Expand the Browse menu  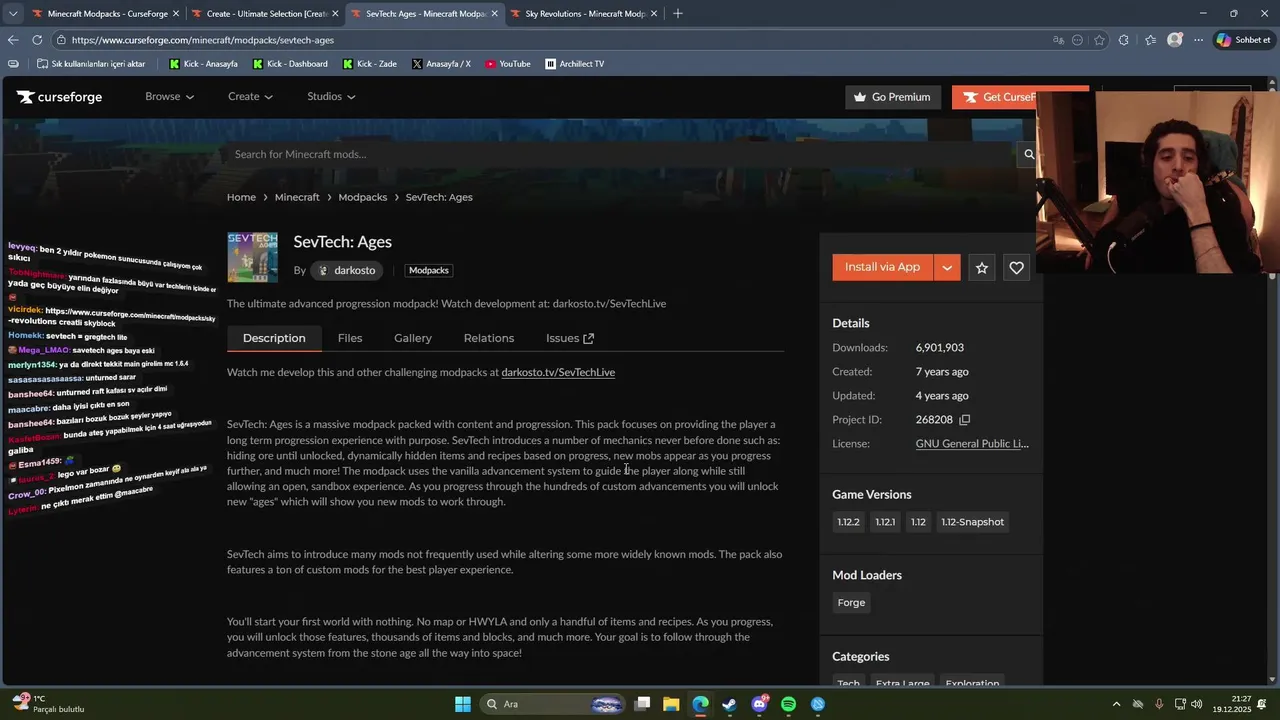pyautogui.click(x=169, y=97)
